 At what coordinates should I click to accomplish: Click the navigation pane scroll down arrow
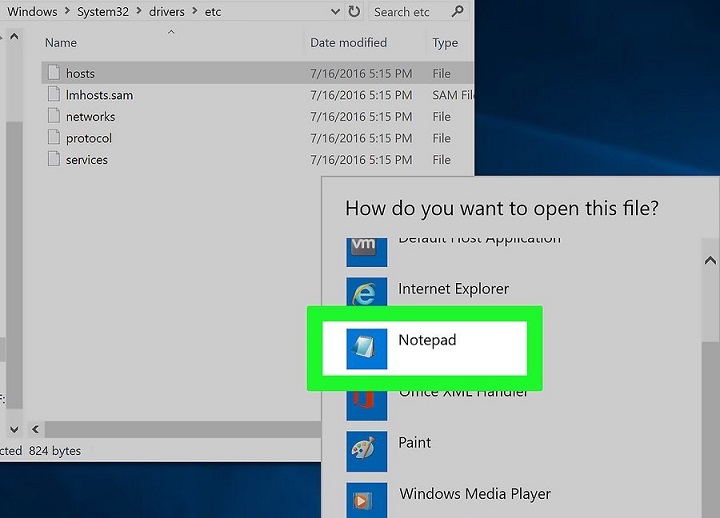pyautogui.click(x=14, y=429)
